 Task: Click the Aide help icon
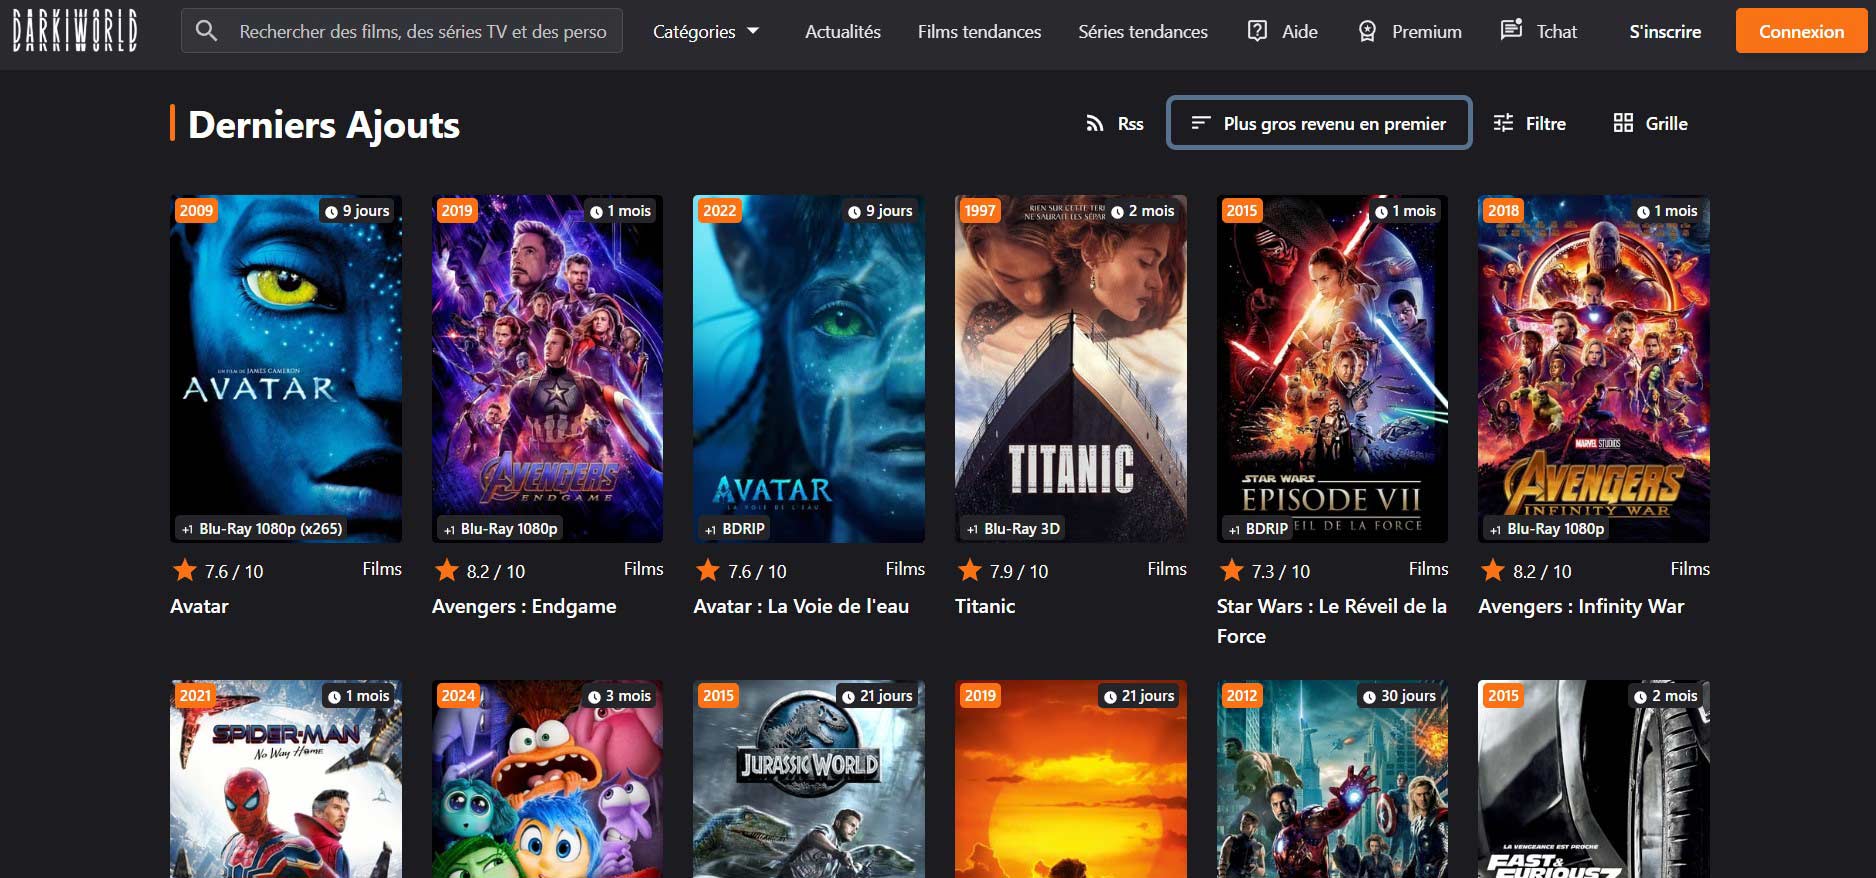(x=1257, y=31)
